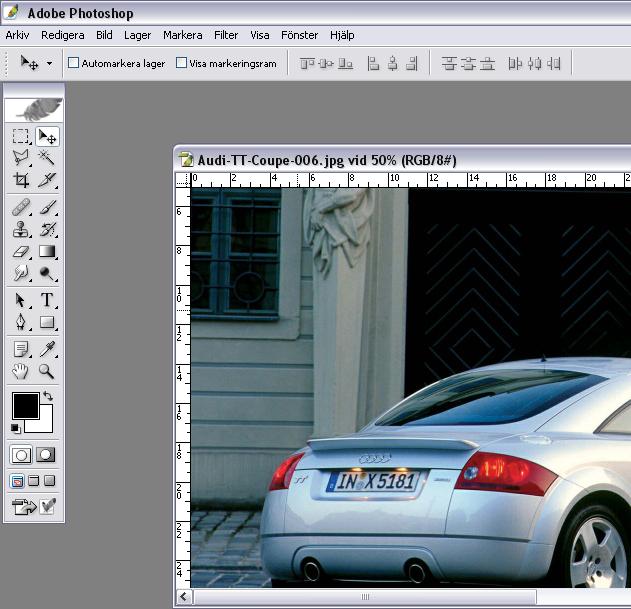
Task: Open the Redigera menu
Action: pyautogui.click(x=63, y=35)
